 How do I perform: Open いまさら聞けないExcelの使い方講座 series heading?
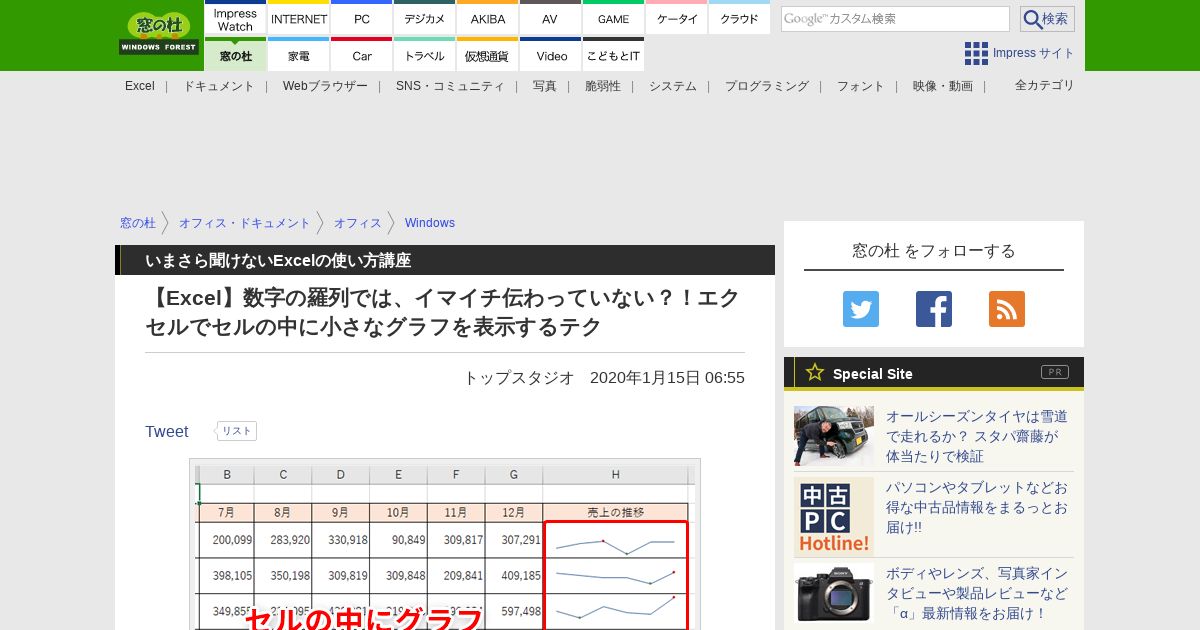click(x=278, y=261)
